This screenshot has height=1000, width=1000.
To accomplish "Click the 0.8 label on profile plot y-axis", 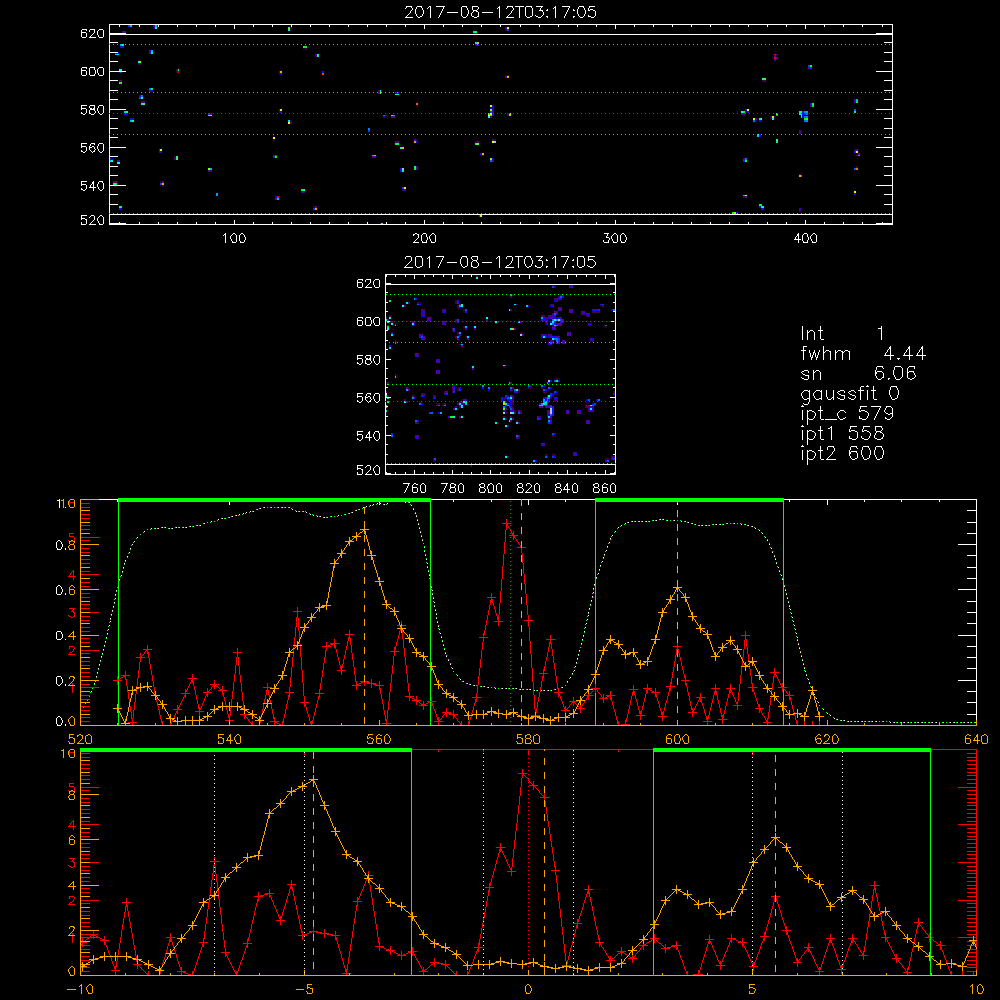I will (x=66, y=545).
